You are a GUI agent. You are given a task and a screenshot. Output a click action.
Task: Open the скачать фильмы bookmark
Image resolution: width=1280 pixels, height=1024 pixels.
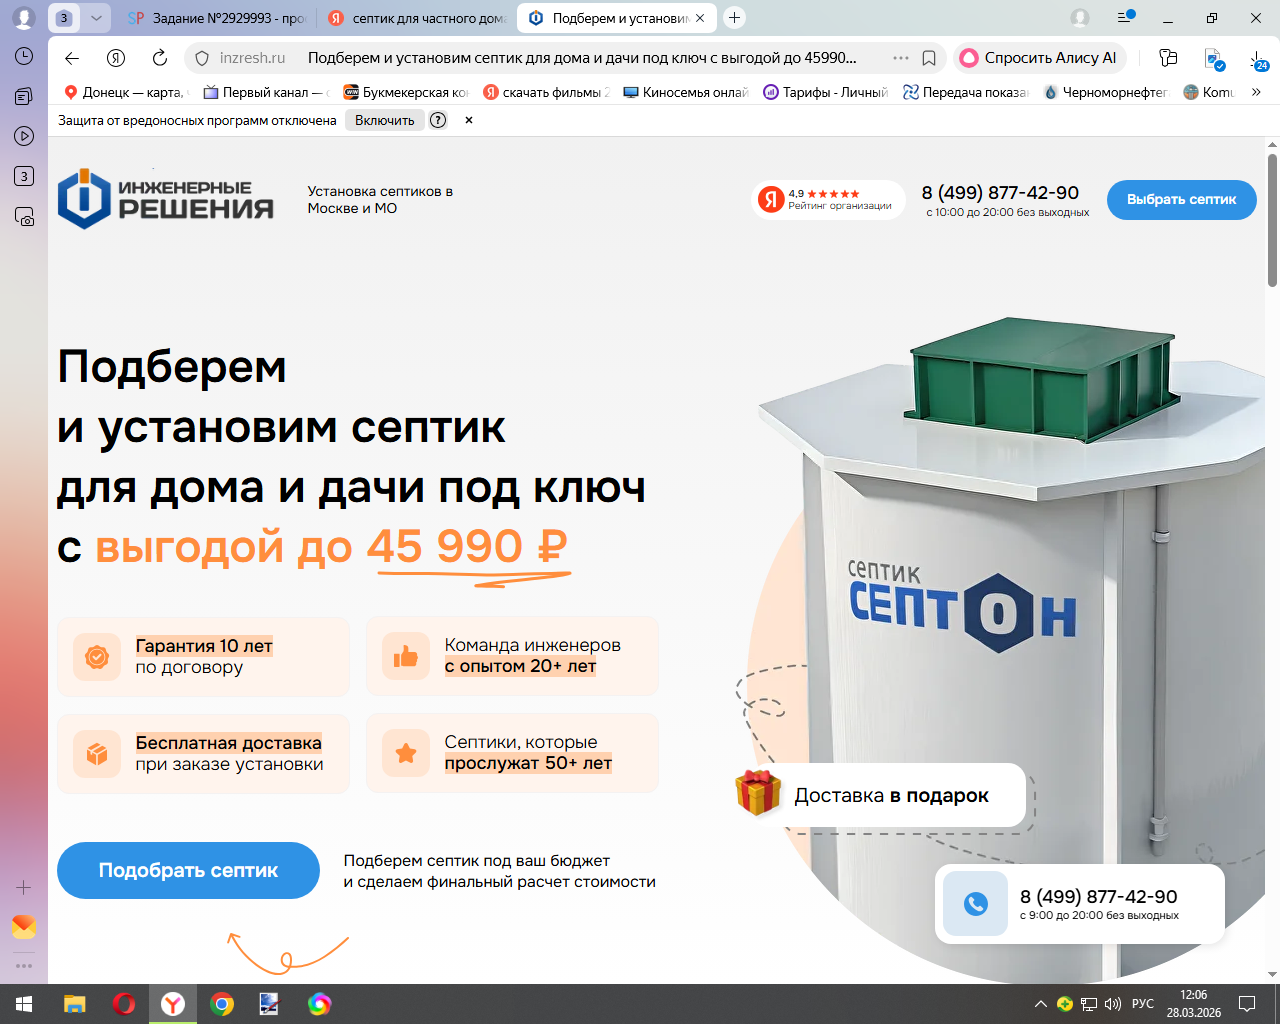pos(546,92)
